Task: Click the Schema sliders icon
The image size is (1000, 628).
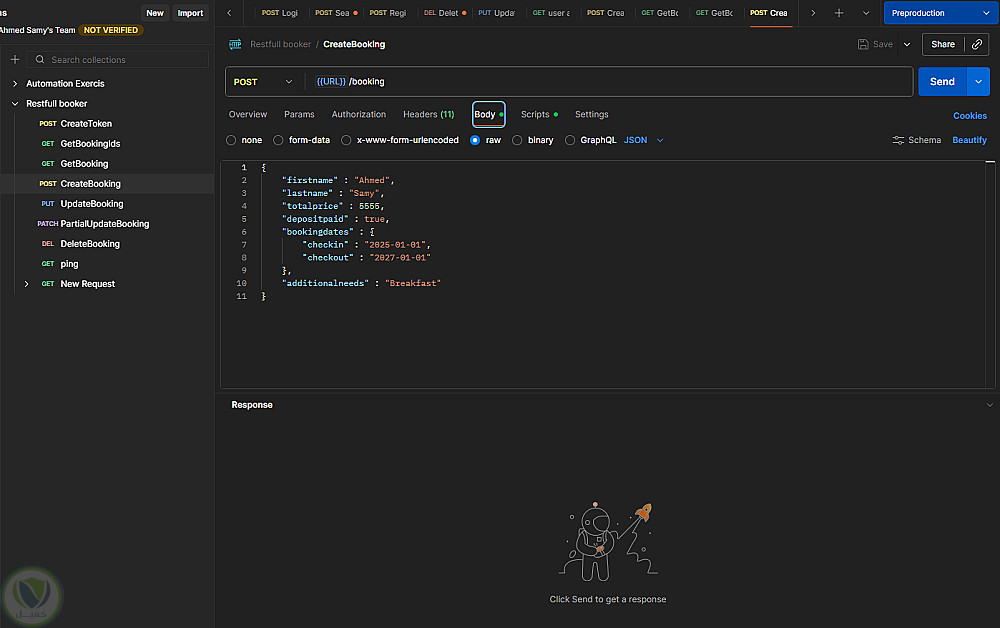Action: click(x=898, y=140)
